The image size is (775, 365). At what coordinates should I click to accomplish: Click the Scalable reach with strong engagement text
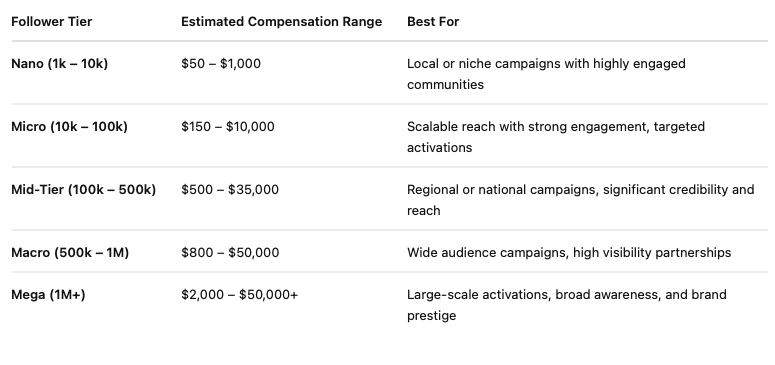coord(527,127)
